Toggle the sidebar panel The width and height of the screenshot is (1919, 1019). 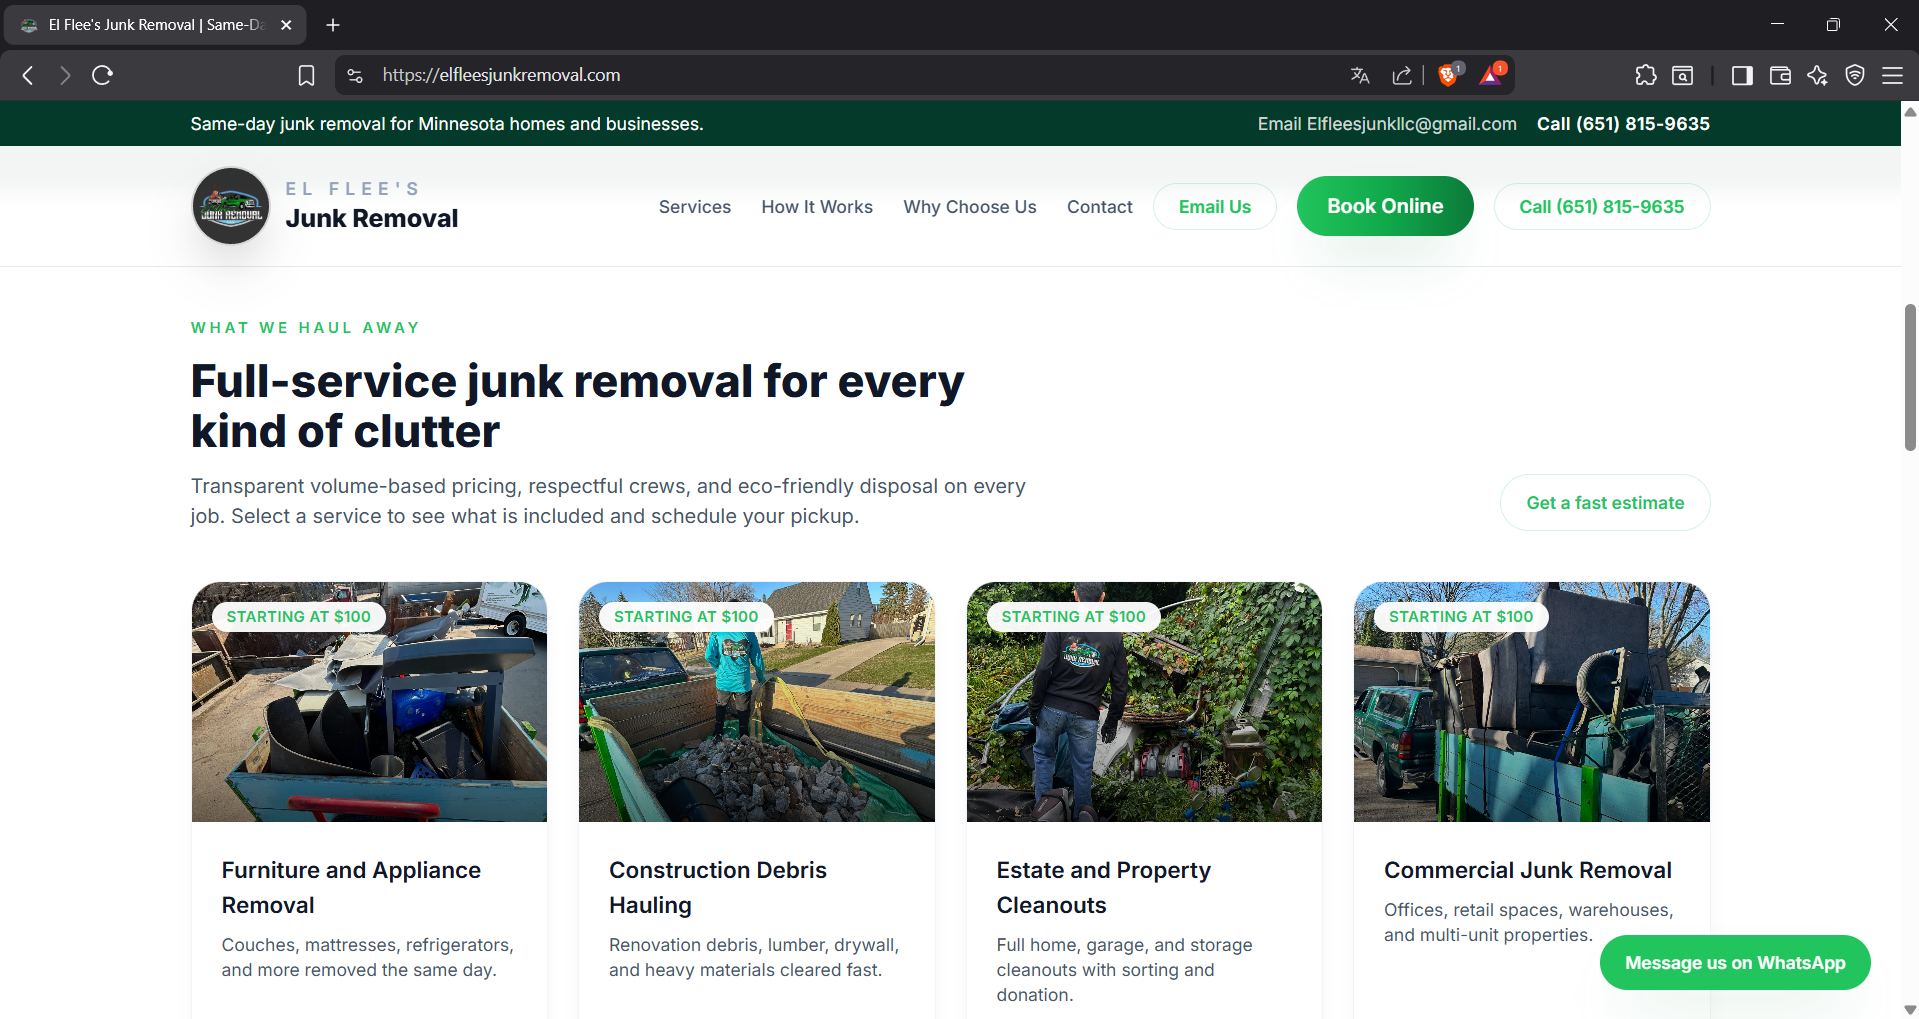pos(1742,75)
